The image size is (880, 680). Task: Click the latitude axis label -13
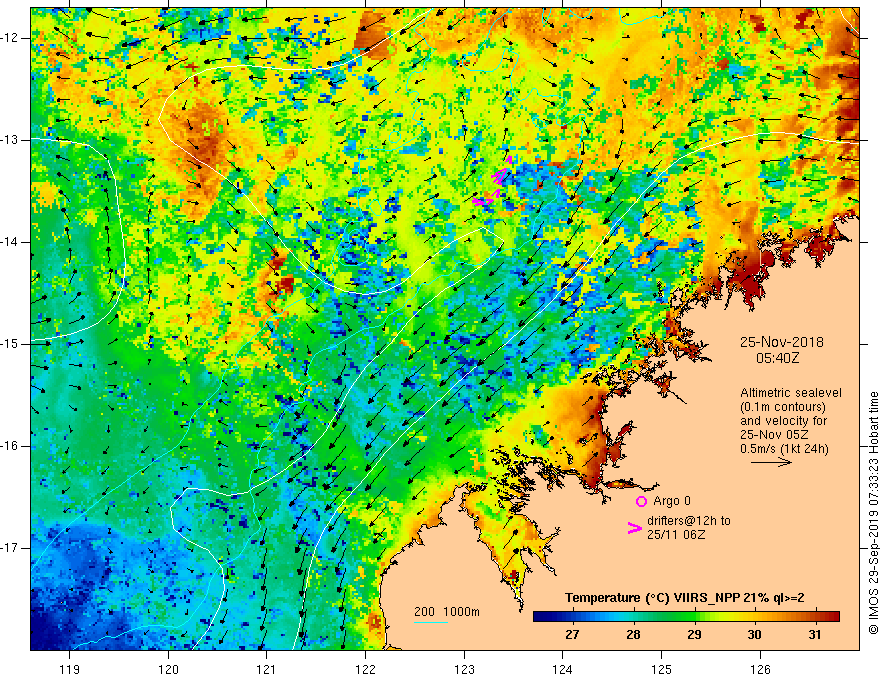pyautogui.click(x=10, y=140)
